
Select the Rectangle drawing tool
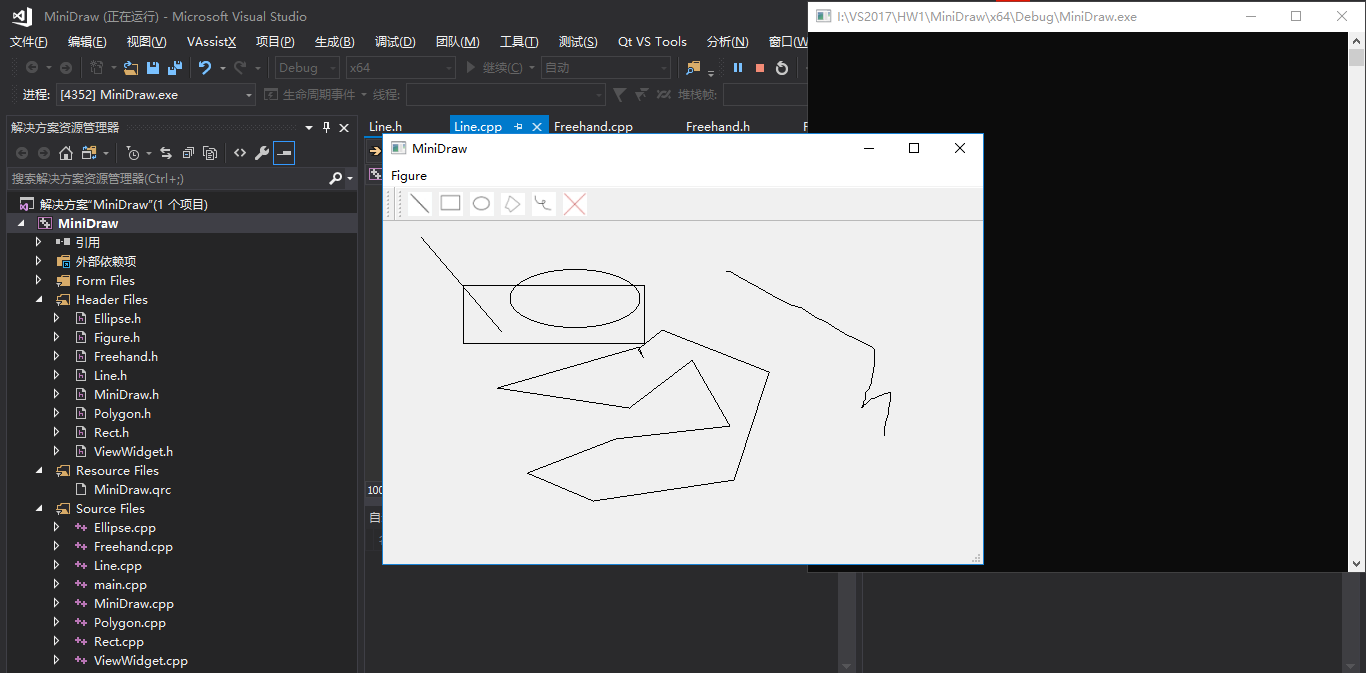point(451,204)
